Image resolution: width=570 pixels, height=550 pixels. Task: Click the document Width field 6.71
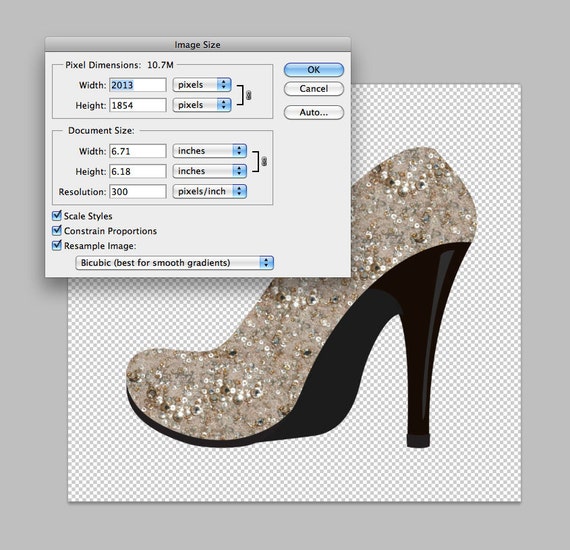click(x=138, y=151)
